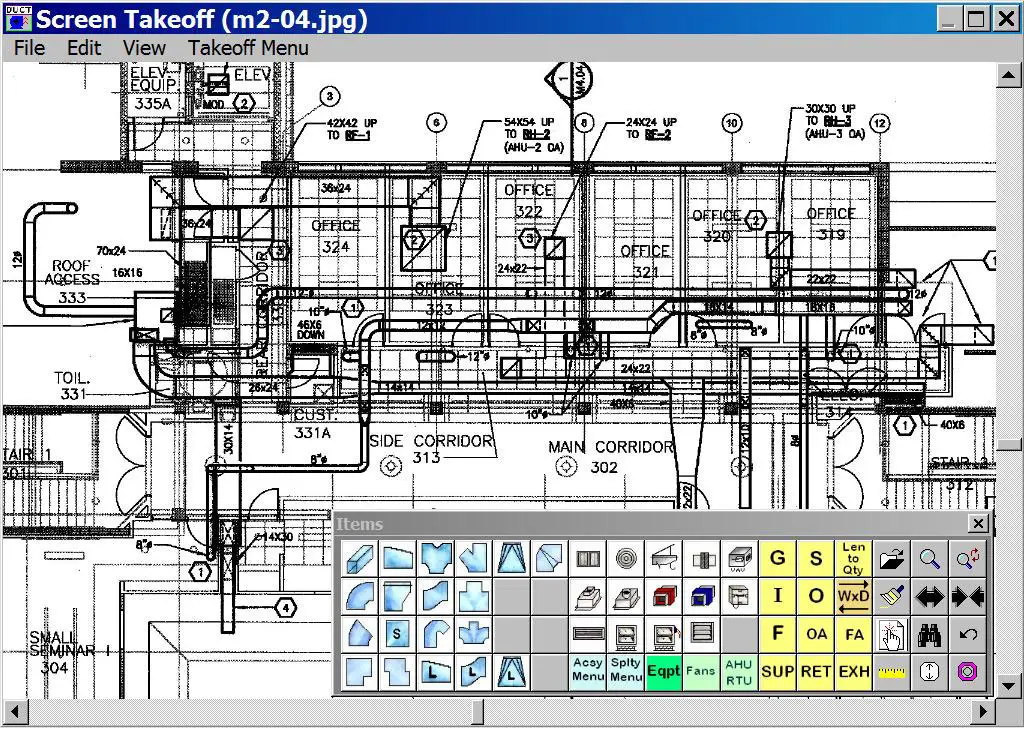Open the Eqpt equipment menu

tap(663, 672)
